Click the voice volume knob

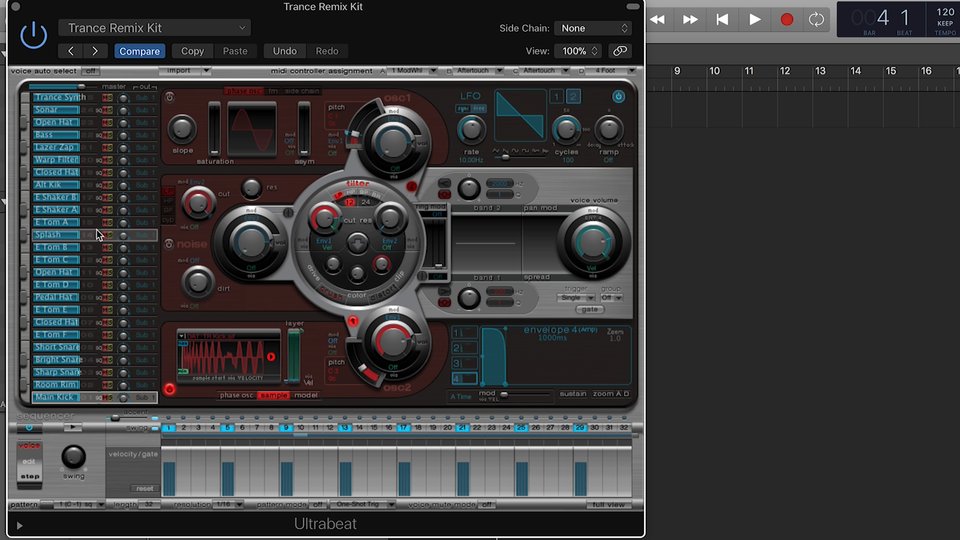point(592,242)
